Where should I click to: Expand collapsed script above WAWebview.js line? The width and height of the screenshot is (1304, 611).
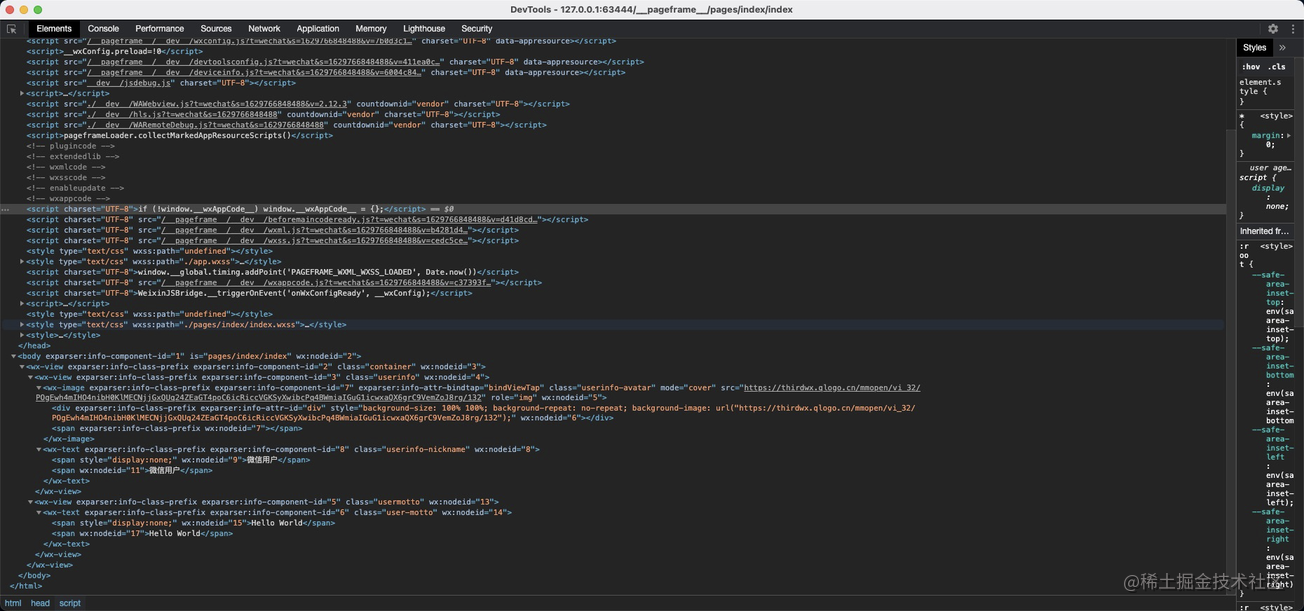coord(22,93)
